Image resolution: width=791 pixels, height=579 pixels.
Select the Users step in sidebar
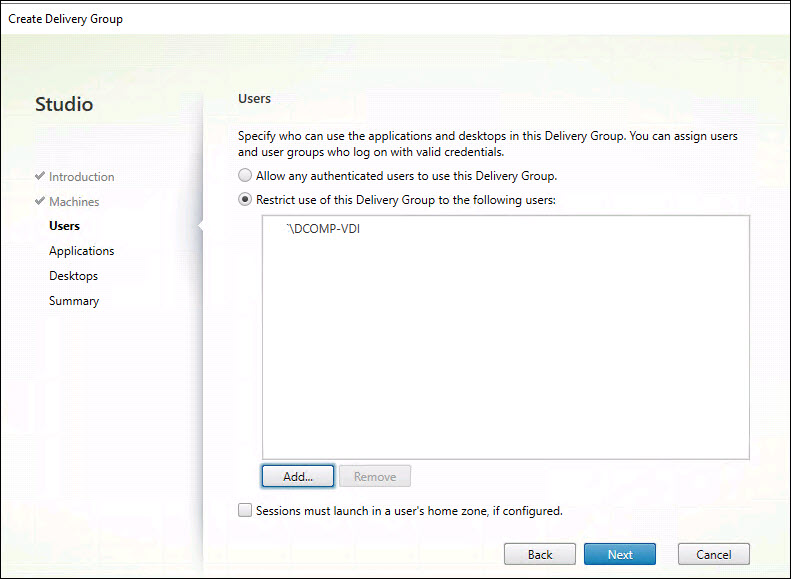click(x=64, y=226)
